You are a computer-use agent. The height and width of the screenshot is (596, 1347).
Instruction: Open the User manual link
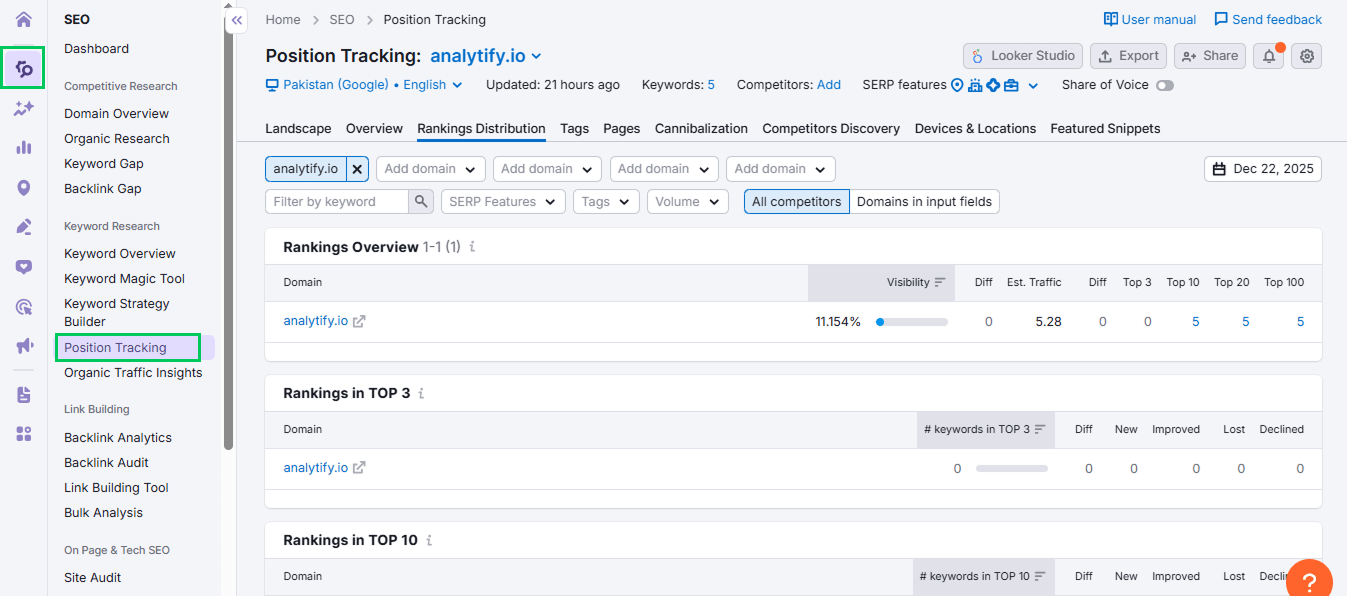point(1149,20)
